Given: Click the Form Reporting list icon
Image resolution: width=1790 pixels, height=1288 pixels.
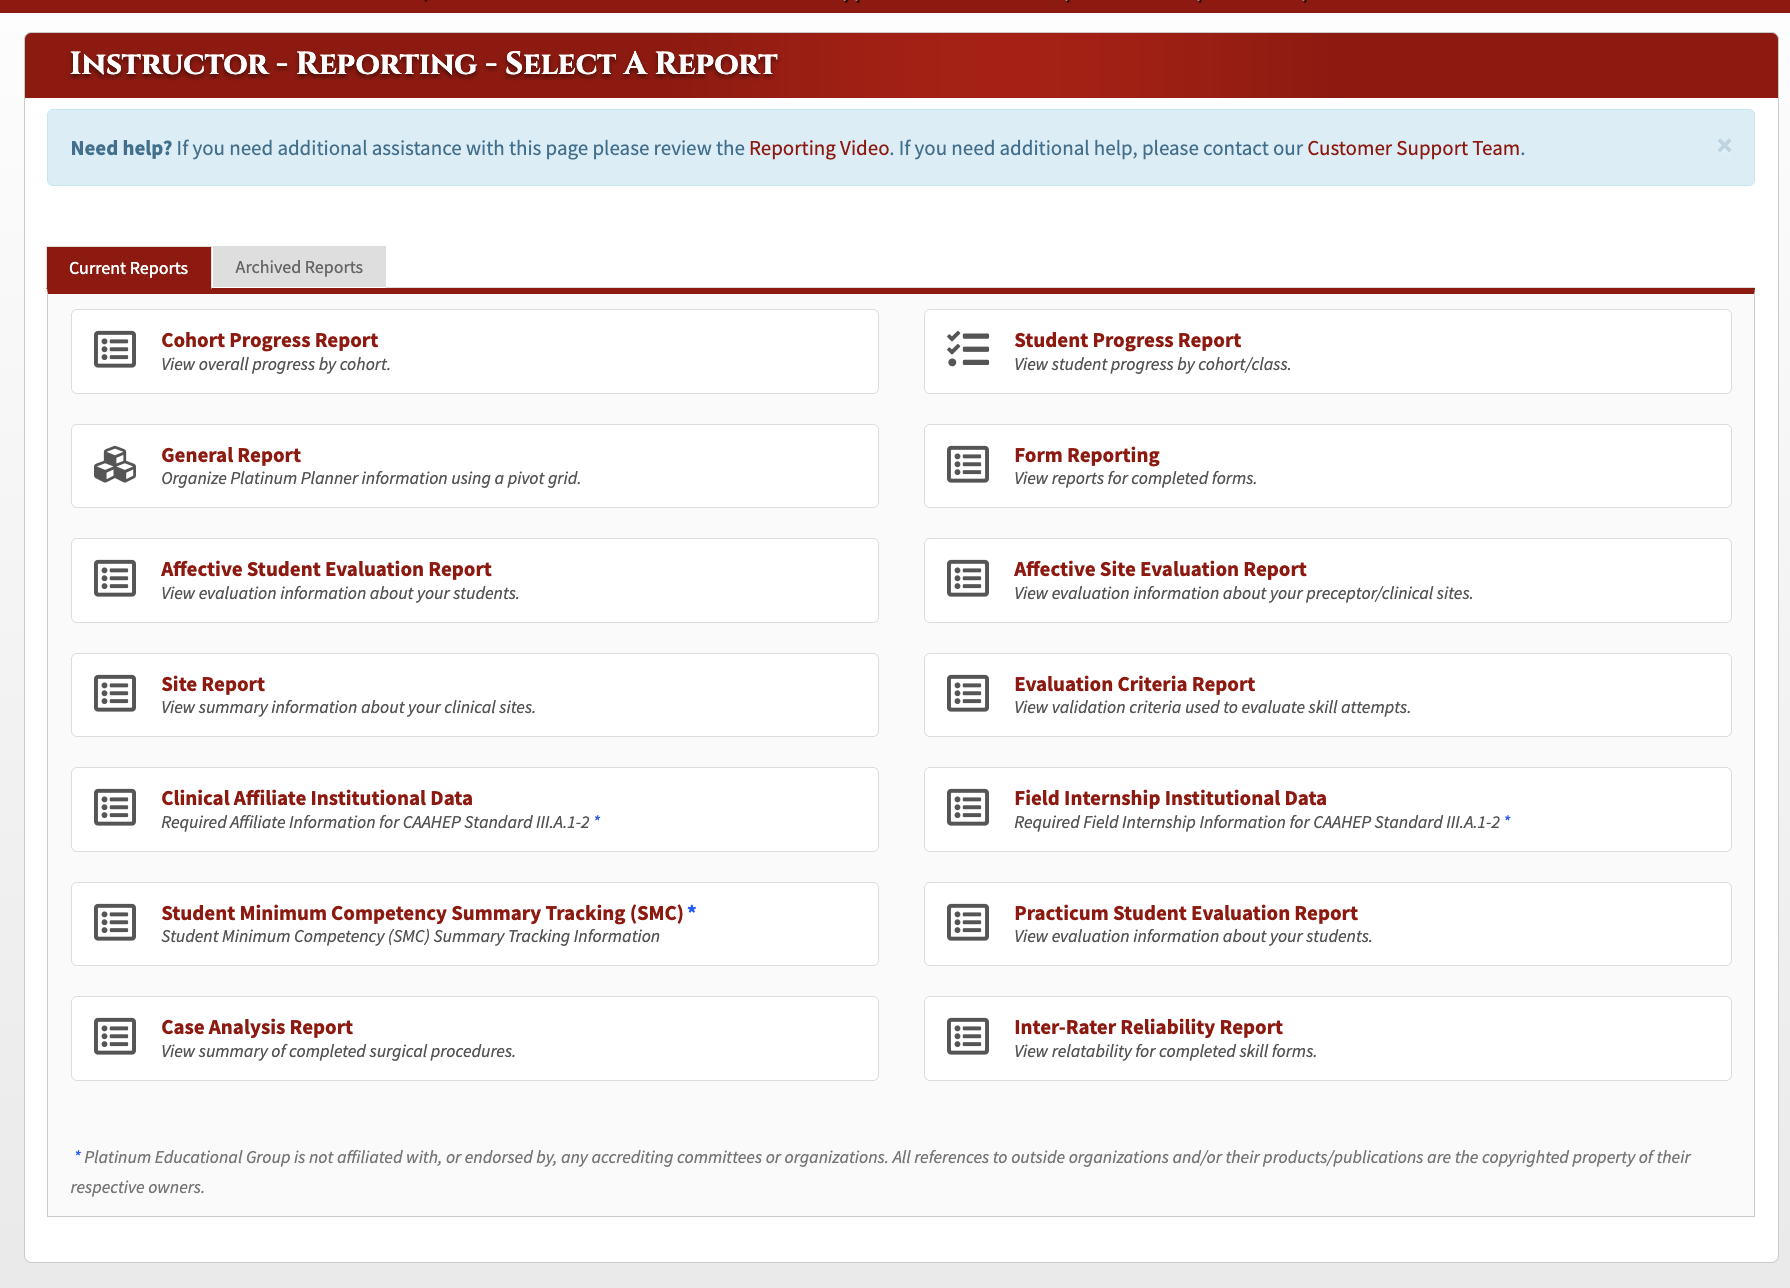Looking at the screenshot, I should click(968, 465).
